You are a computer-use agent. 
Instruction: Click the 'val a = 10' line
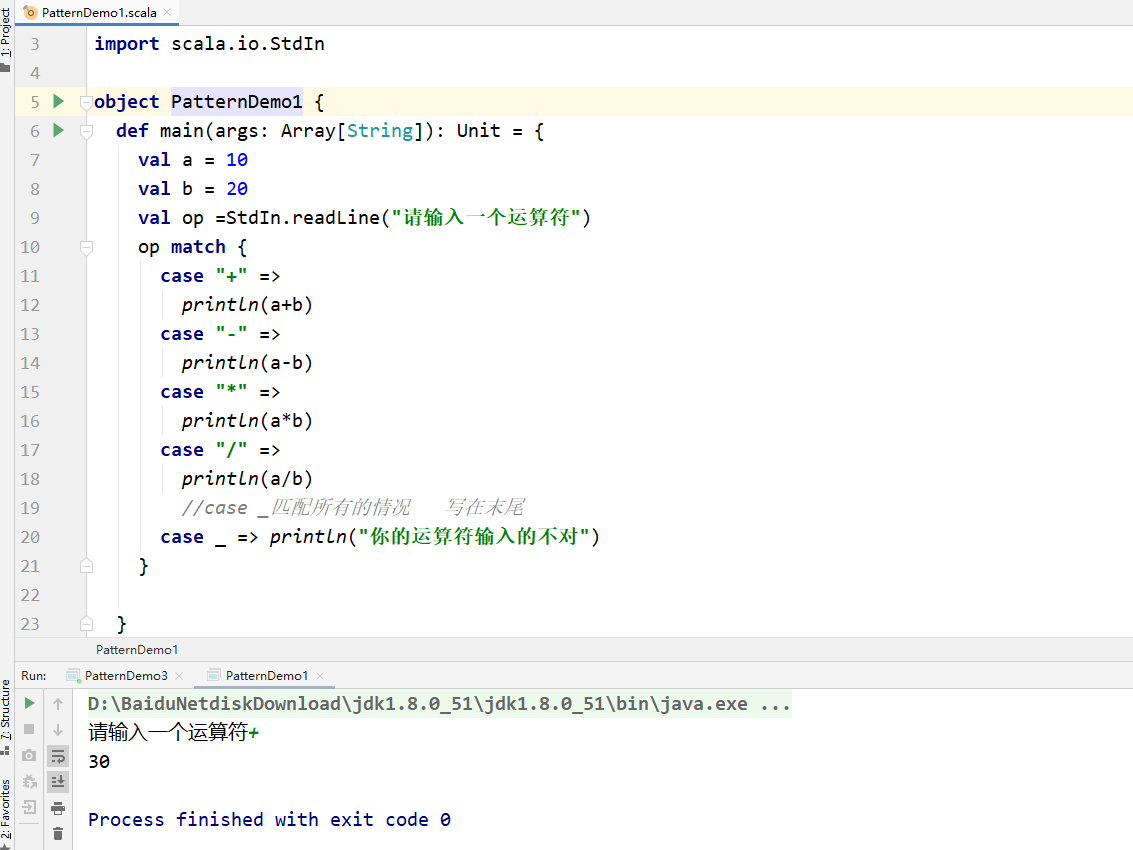click(x=193, y=160)
